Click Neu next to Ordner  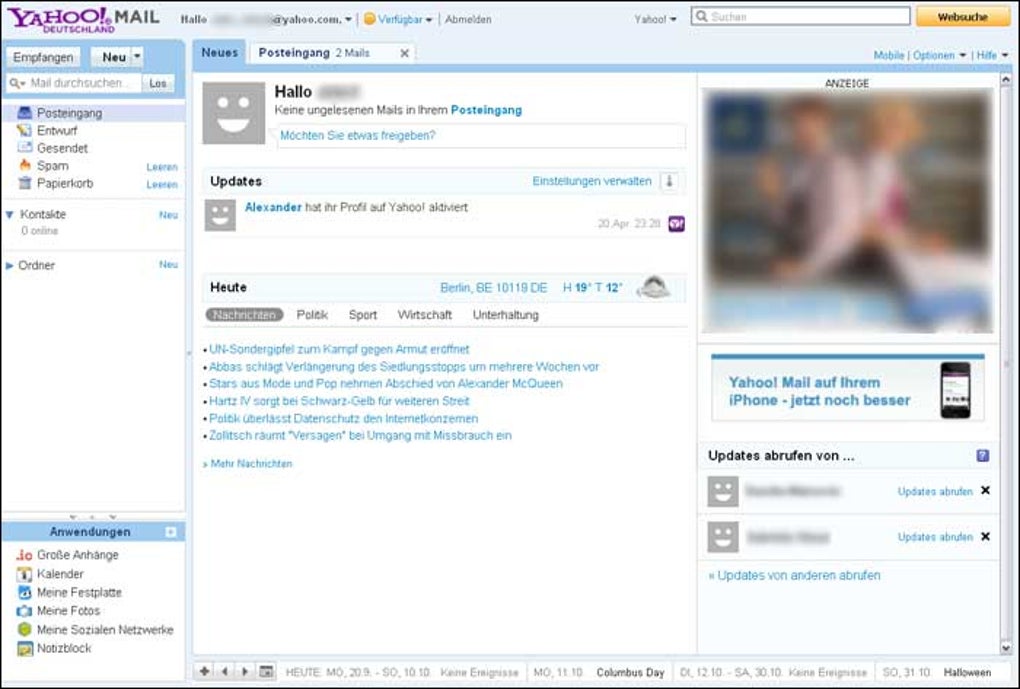coord(168,264)
